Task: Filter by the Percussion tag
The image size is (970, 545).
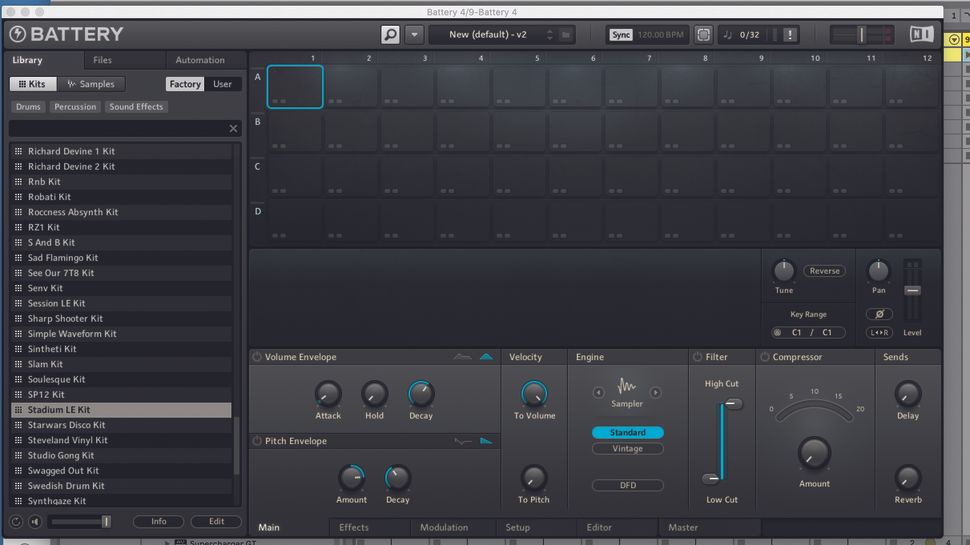Action: (75, 106)
